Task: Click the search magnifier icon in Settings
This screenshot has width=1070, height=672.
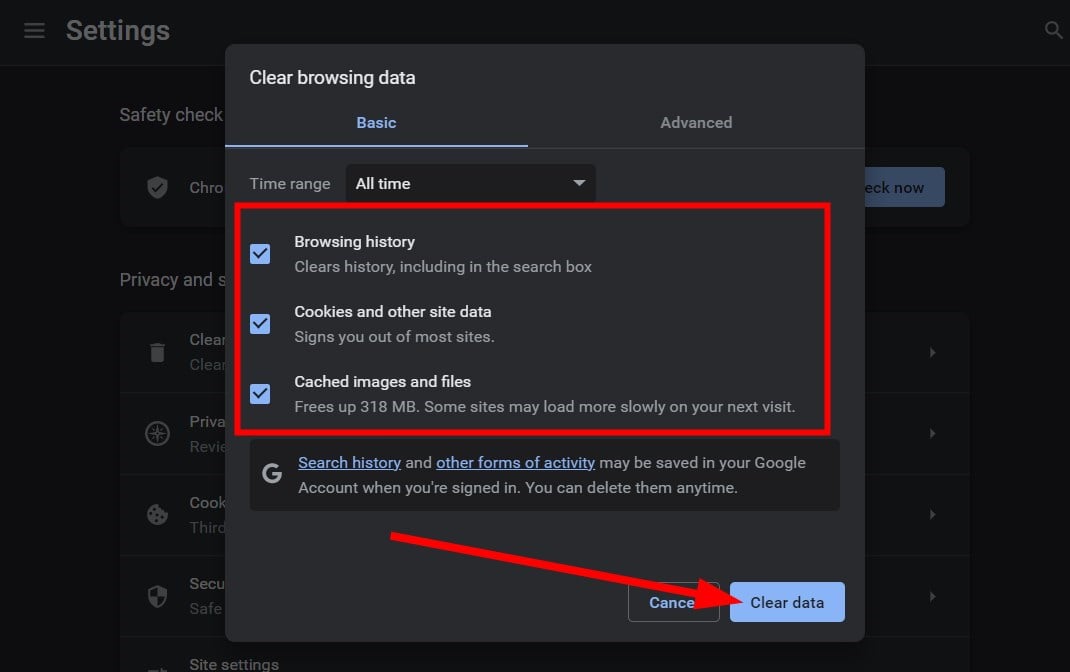Action: (1053, 31)
